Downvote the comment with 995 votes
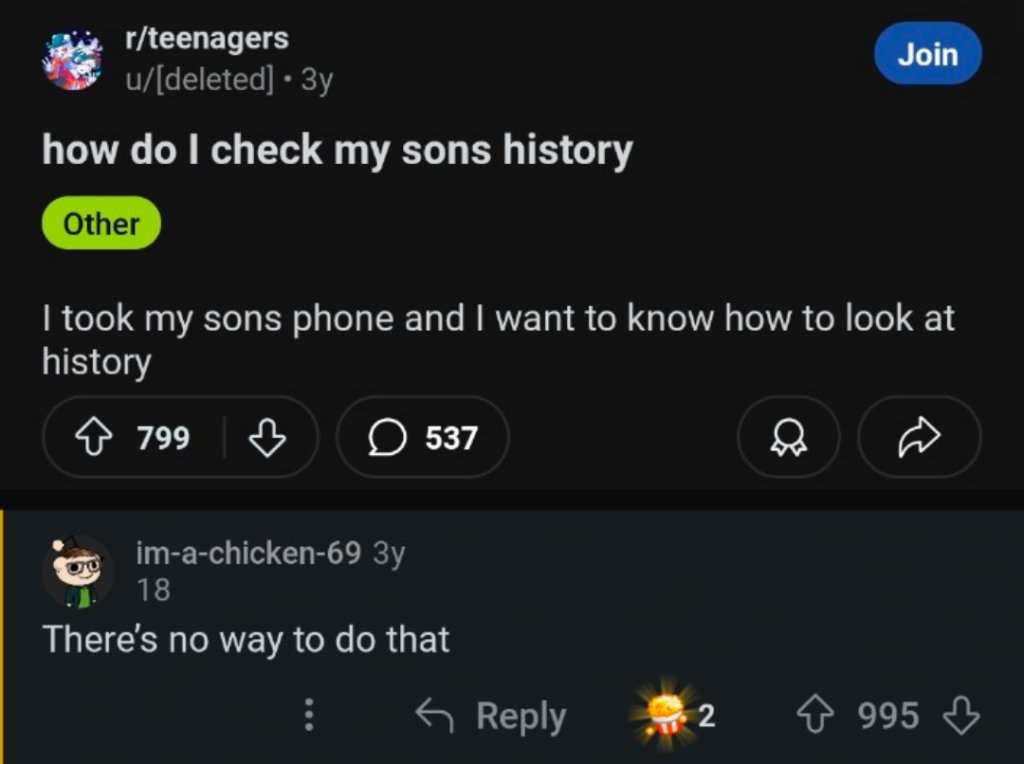The image size is (1024, 764). tap(961, 716)
